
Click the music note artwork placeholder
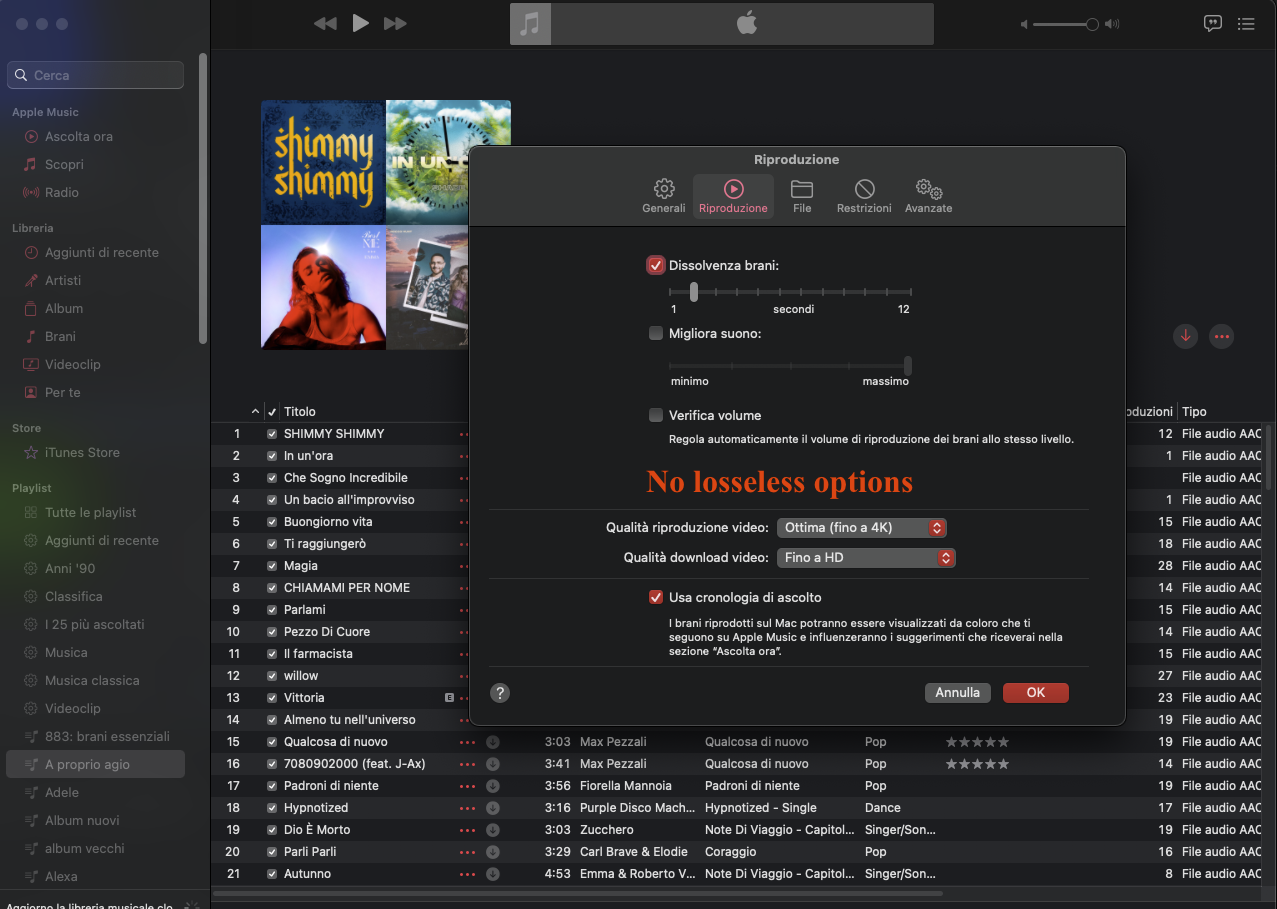(x=530, y=24)
